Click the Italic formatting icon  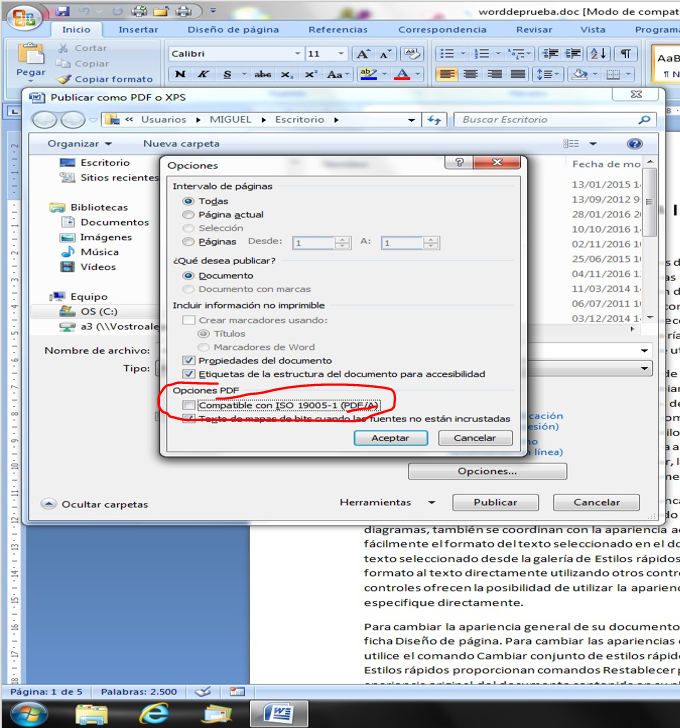(203, 74)
